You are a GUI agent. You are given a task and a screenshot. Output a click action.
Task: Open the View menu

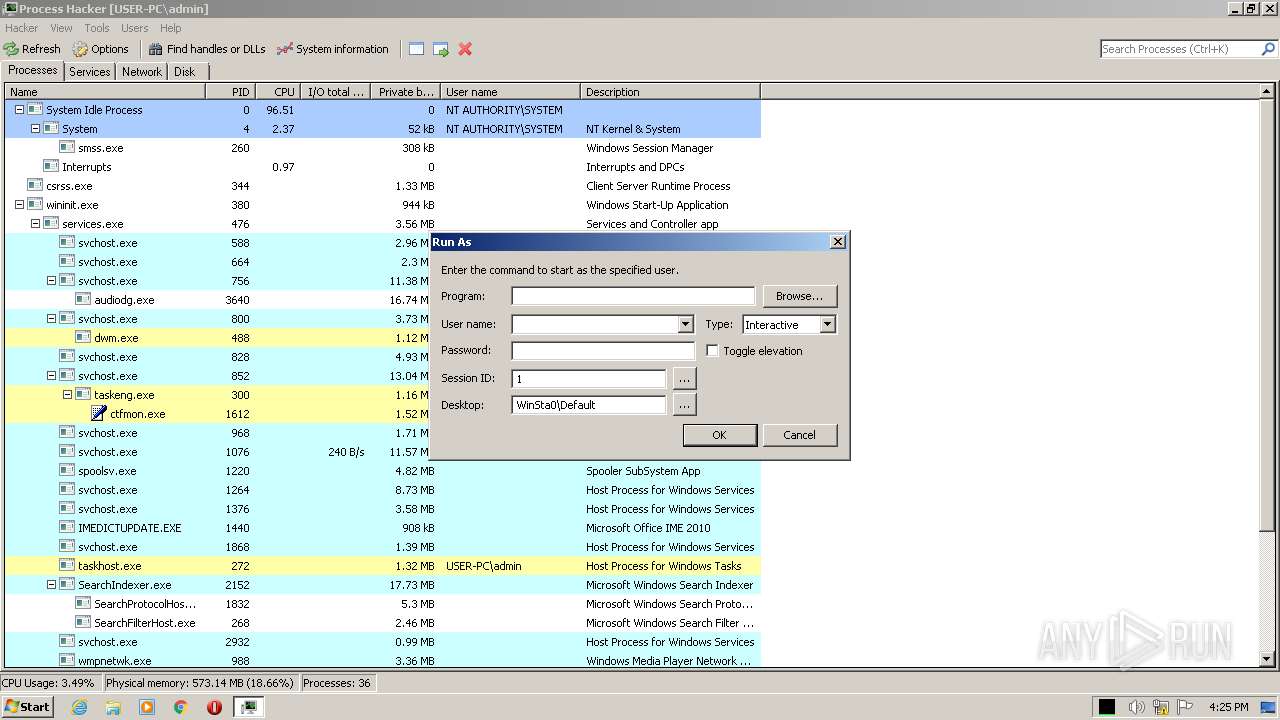tap(61, 28)
